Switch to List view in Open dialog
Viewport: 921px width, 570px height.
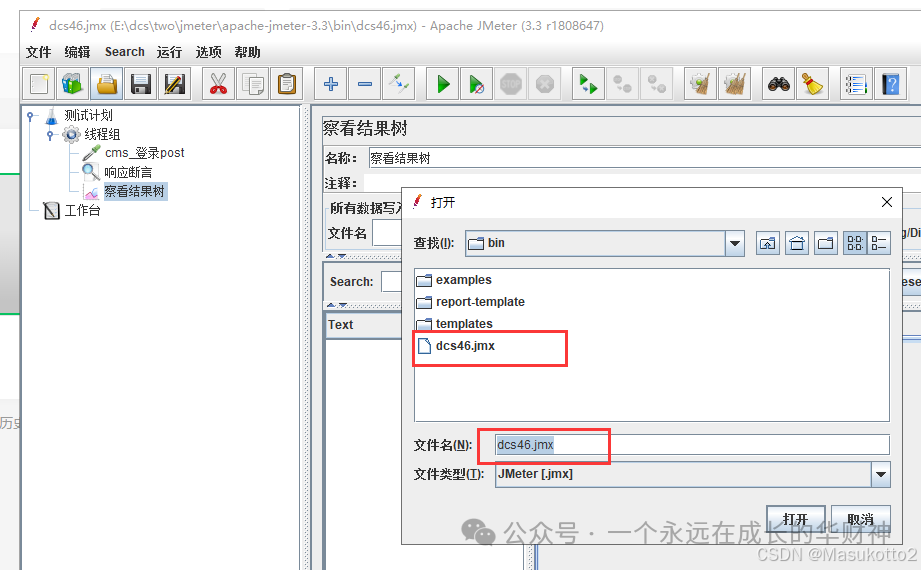[855, 243]
